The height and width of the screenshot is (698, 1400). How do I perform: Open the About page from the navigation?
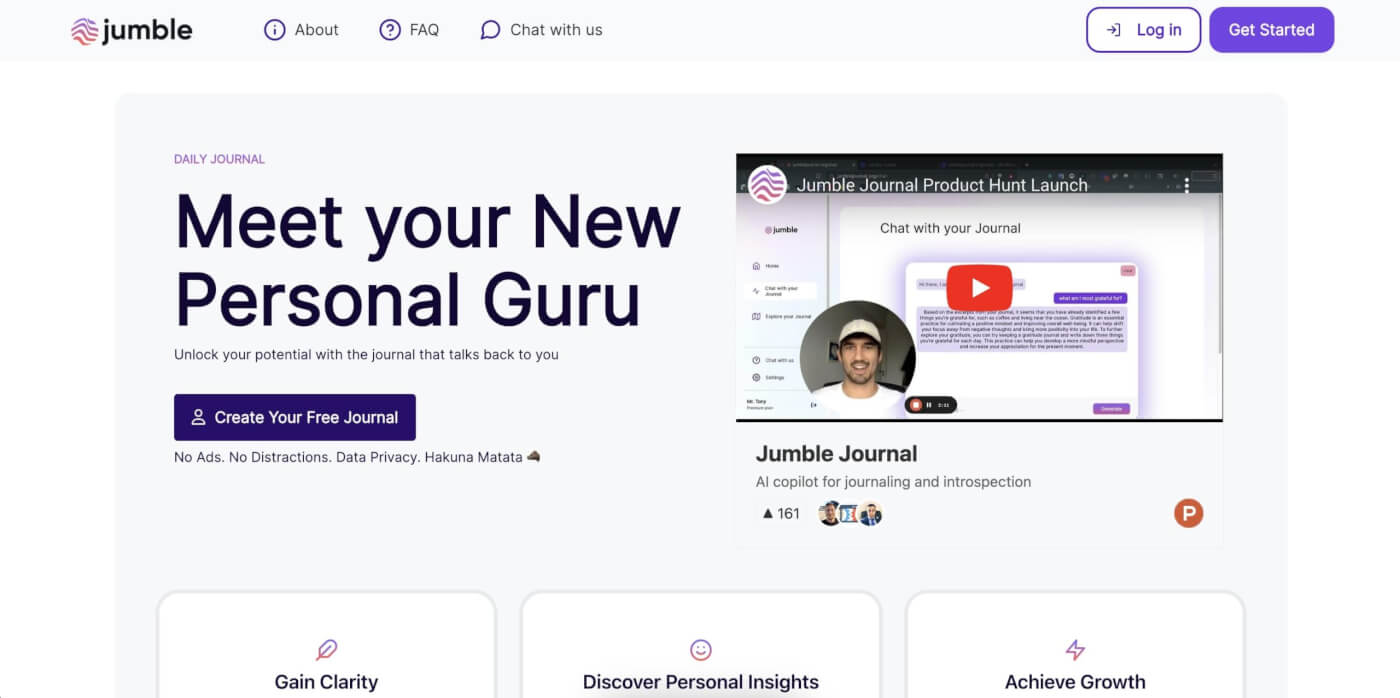(x=301, y=30)
